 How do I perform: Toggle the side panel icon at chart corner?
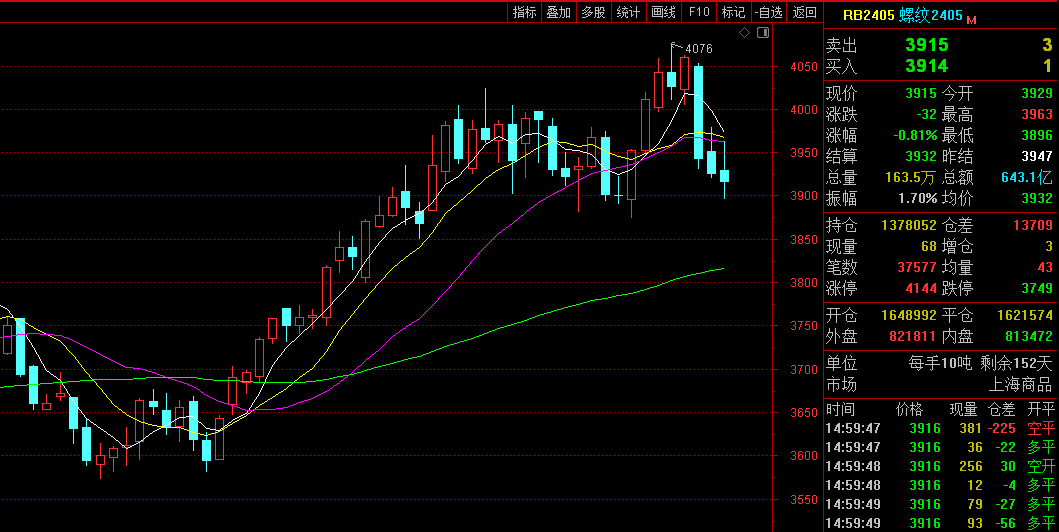(x=763, y=33)
